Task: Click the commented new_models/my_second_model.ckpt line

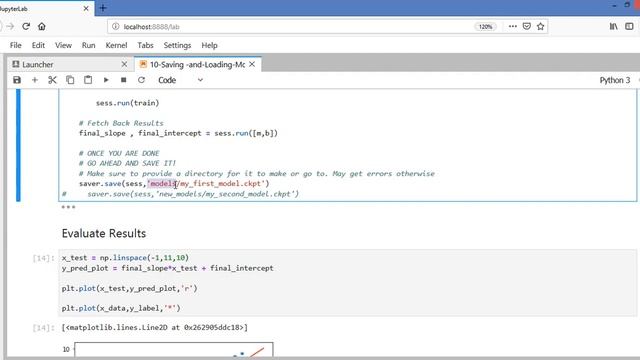Action: click(180, 194)
